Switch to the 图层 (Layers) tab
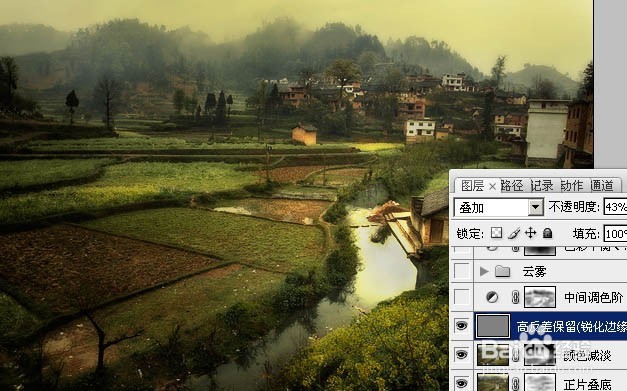The width and height of the screenshot is (627, 391). (x=472, y=186)
